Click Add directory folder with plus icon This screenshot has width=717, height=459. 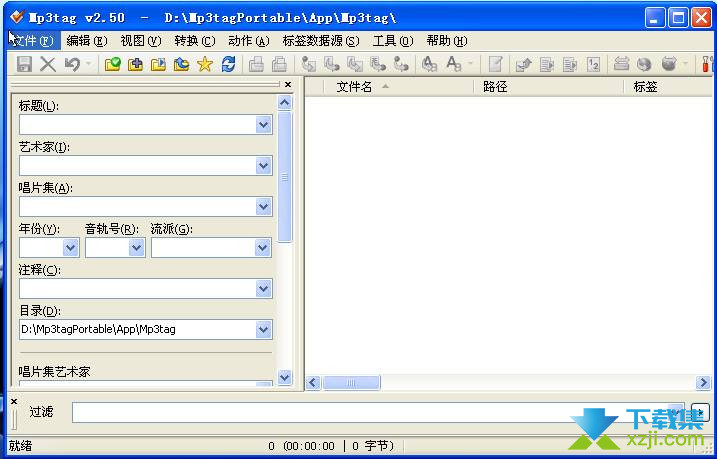click(135, 64)
